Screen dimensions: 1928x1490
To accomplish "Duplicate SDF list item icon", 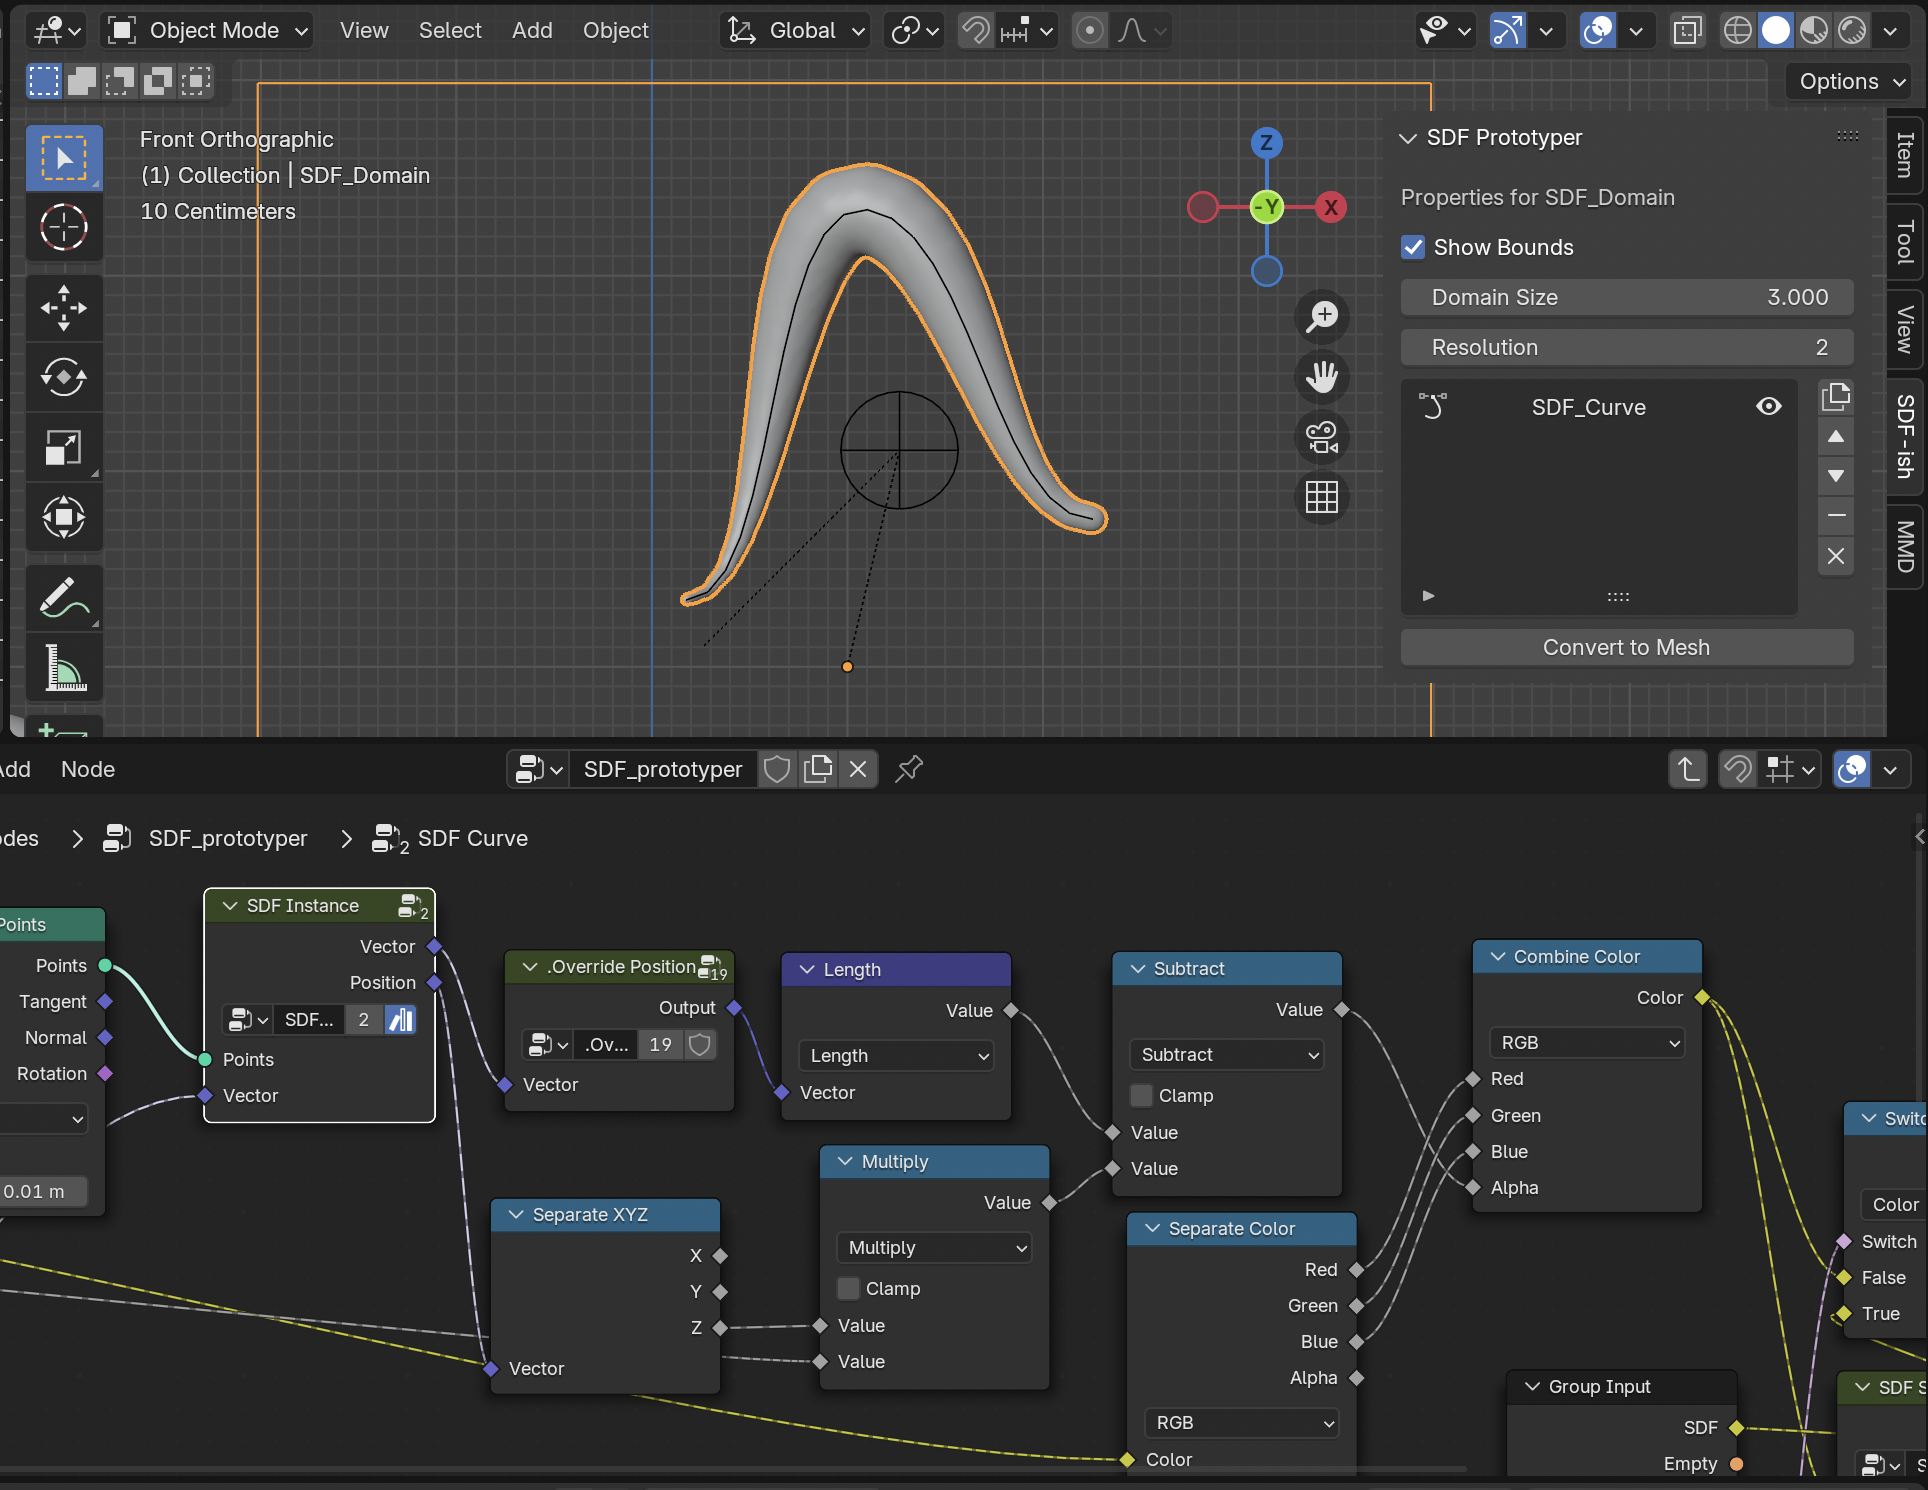I will tap(1836, 397).
